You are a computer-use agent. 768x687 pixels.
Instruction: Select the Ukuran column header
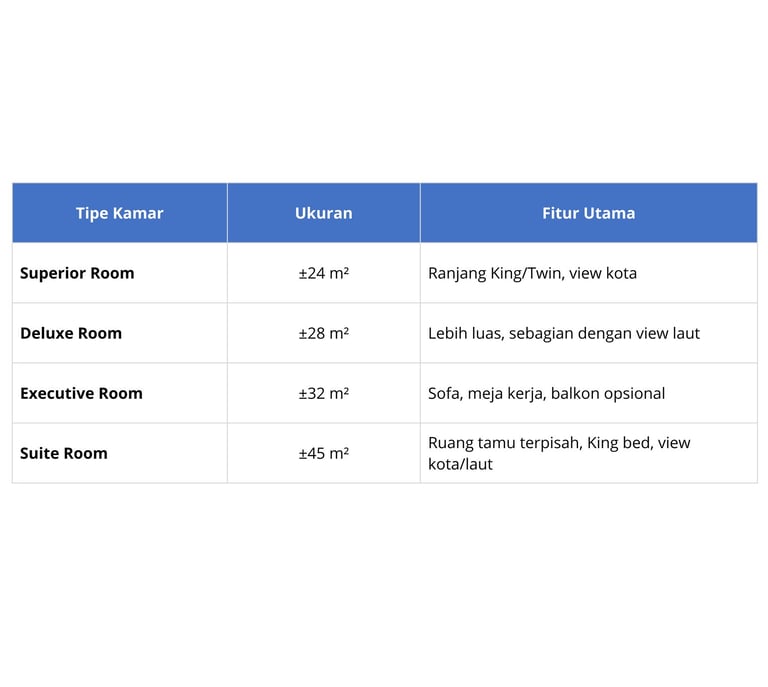(x=323, y=213)
